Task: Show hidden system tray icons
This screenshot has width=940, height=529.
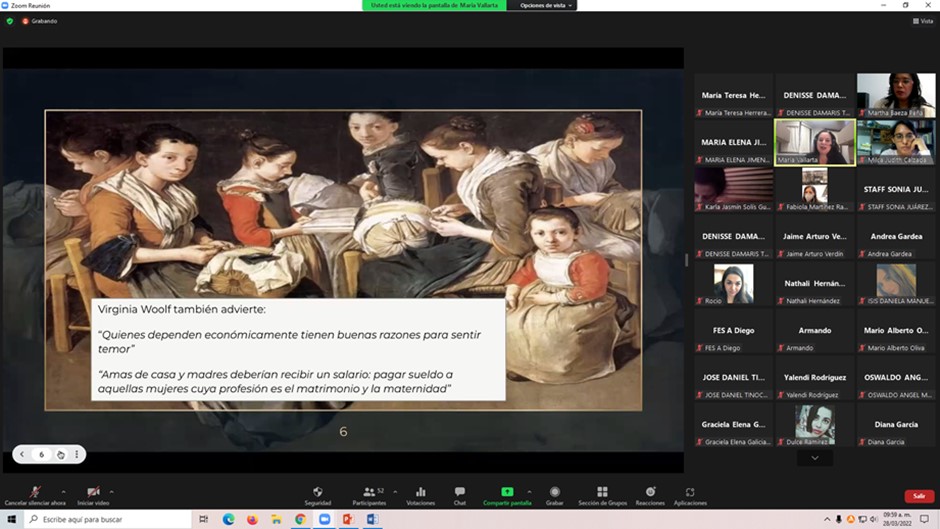Action: [x=827, y=519]
